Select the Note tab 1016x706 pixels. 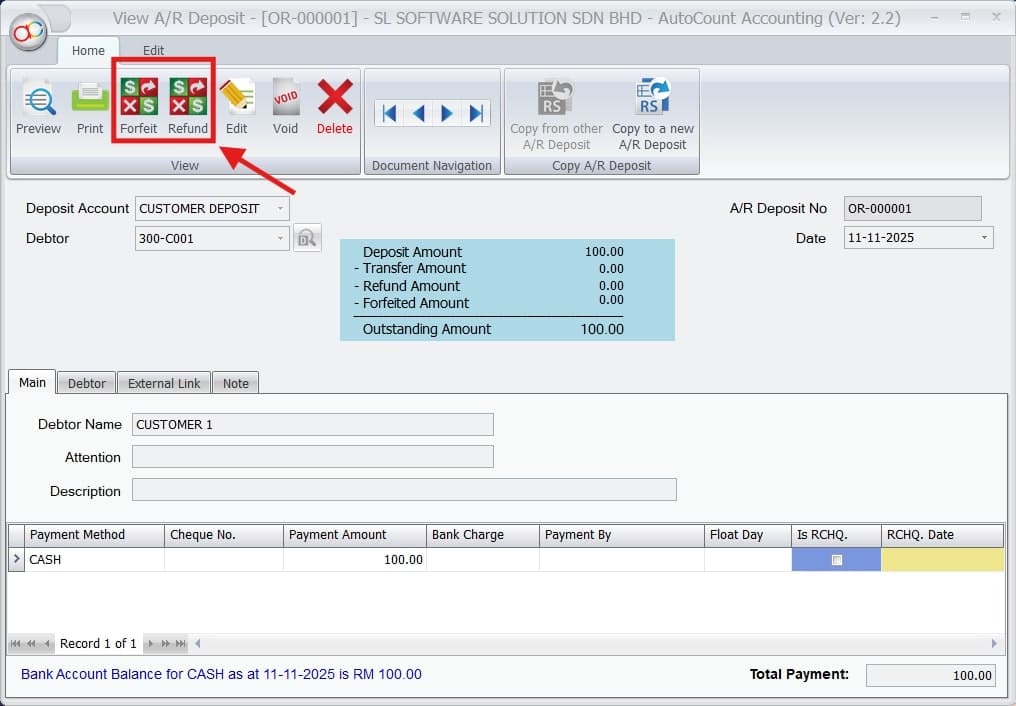click(236, 383)
